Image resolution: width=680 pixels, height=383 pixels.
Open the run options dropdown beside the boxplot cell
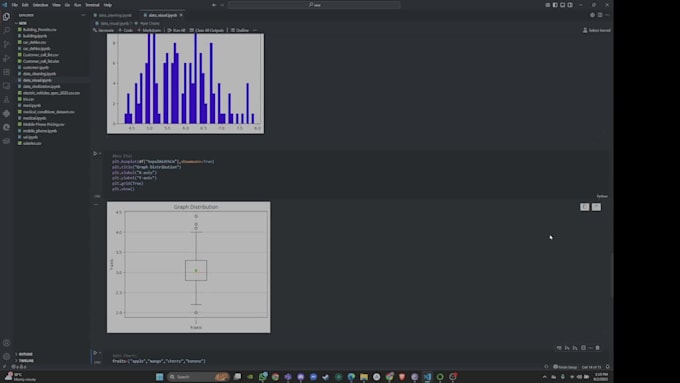pos(100,154)
